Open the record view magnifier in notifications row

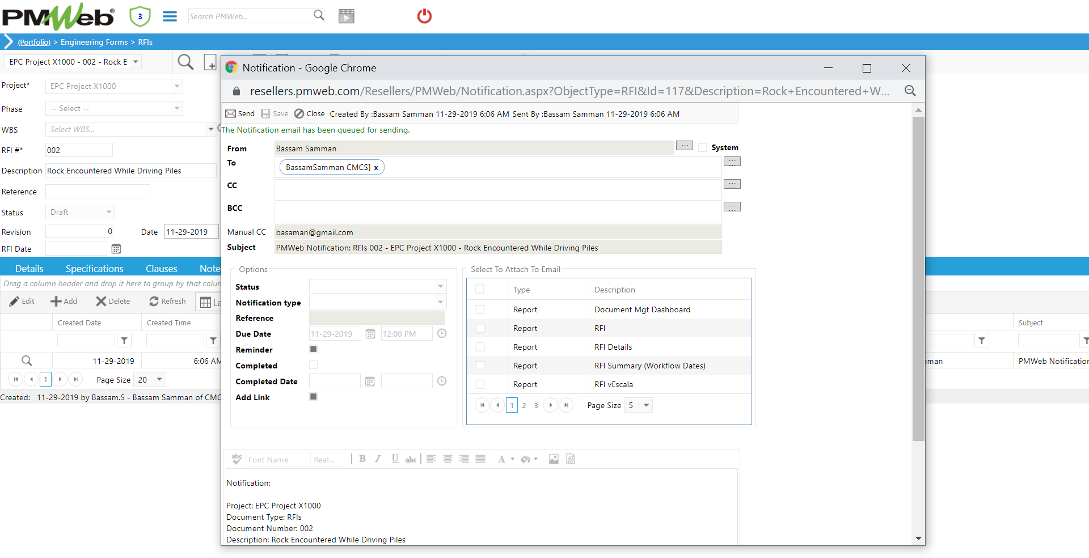click(x=26, y=361)
